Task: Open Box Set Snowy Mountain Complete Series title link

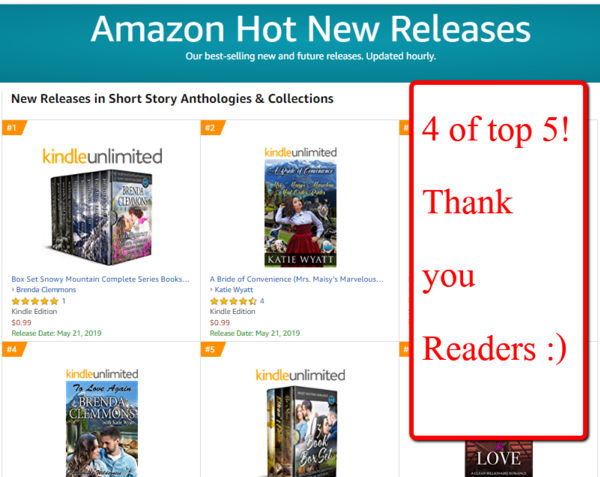Action: 100,279
